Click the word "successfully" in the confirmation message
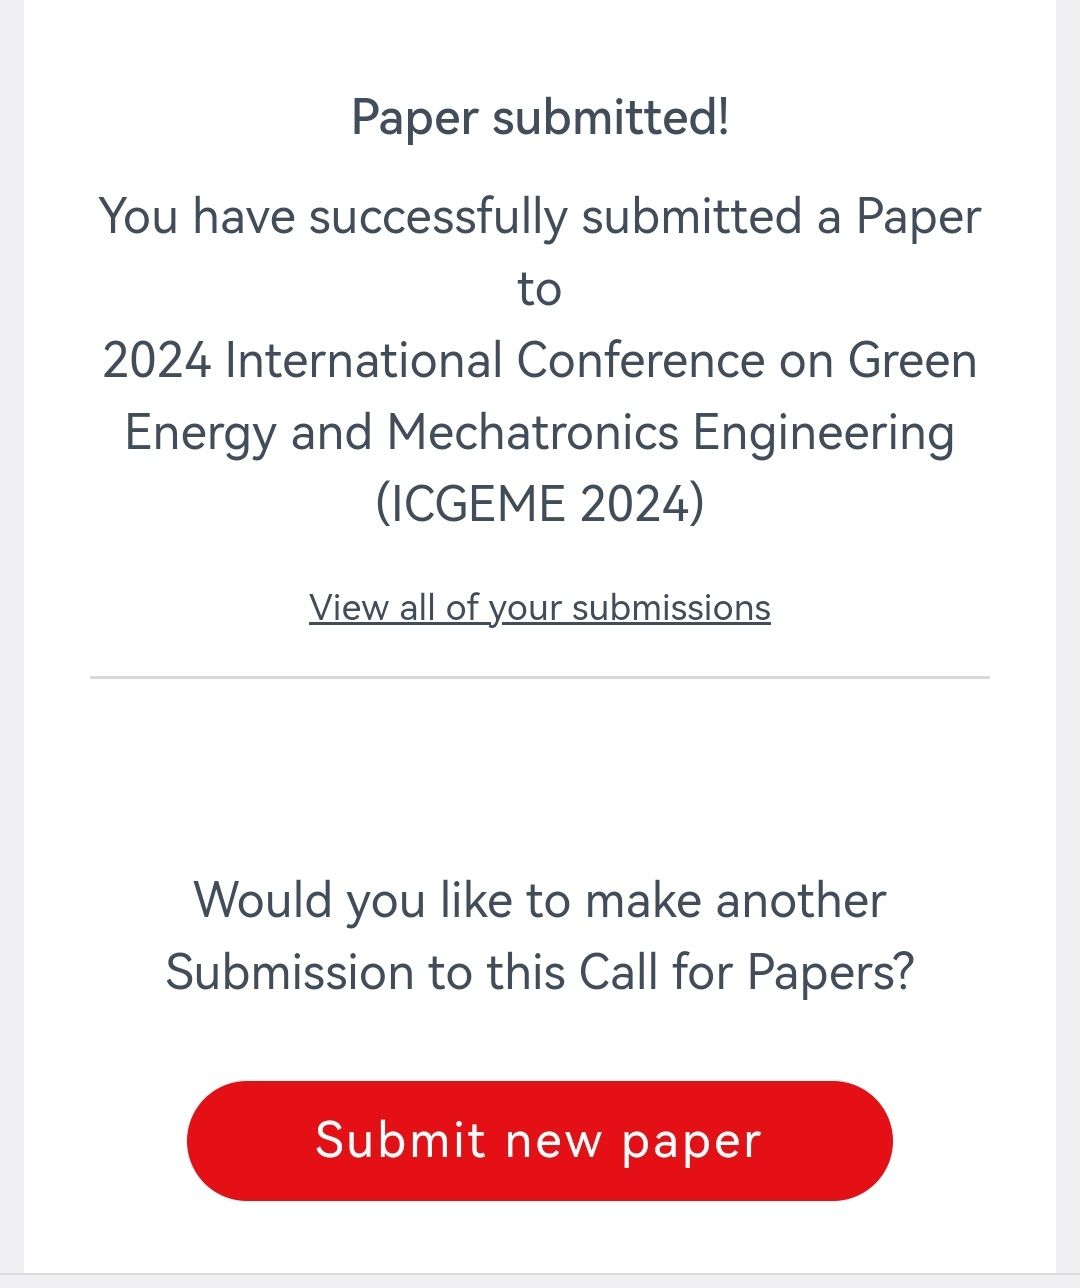The width and height of the screenshot is (1080, 1288). pos(438,216)
